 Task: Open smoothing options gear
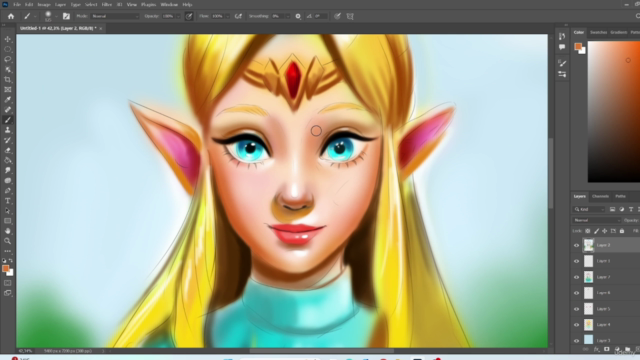click(x=298, y=16)
